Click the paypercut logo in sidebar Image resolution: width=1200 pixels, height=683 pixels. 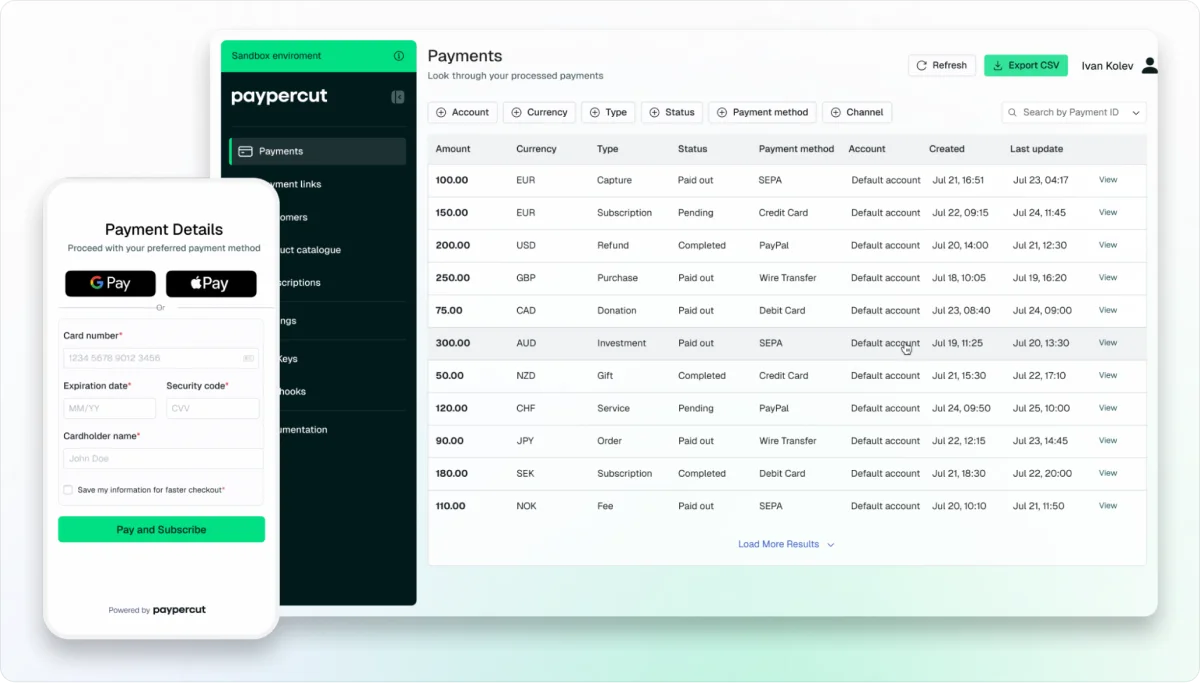pos(279,97)
